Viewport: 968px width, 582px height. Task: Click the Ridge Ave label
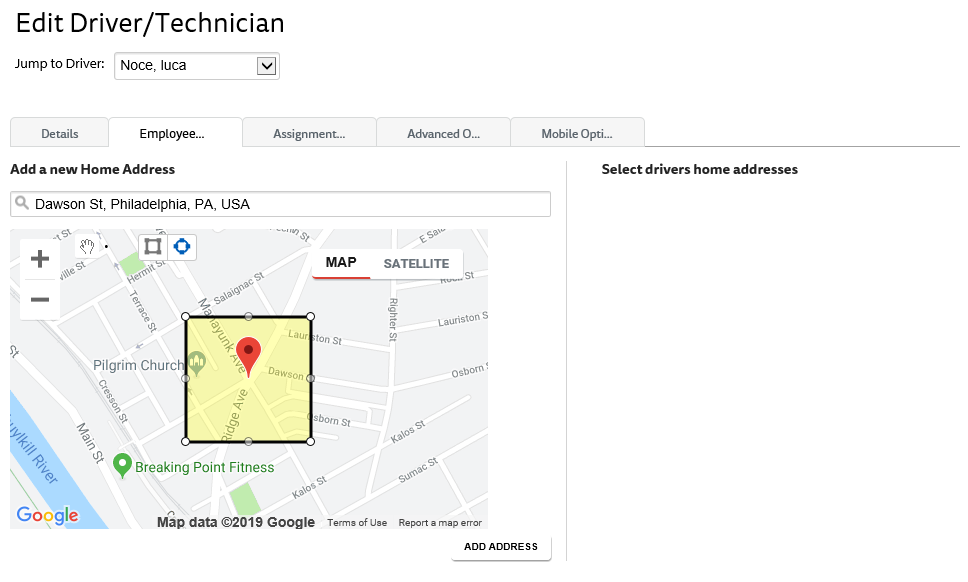(x=234, y=417)
